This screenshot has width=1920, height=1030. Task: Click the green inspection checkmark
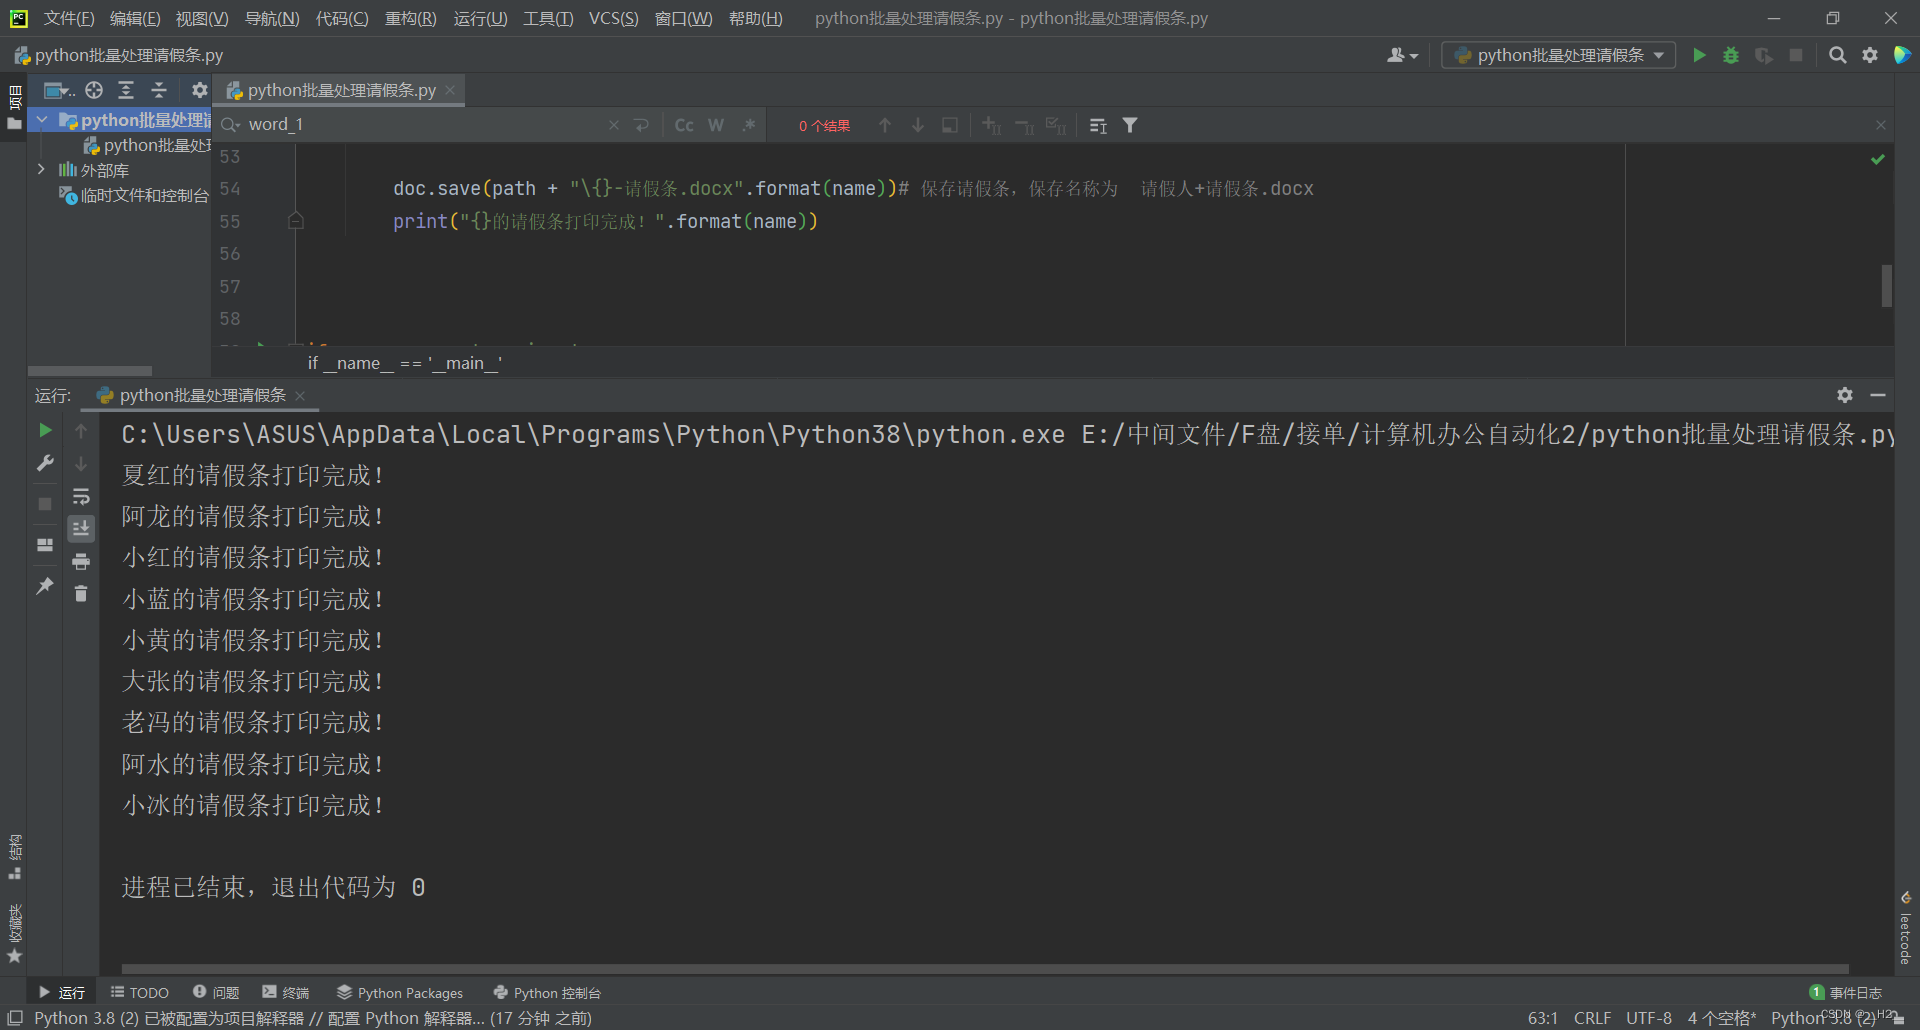coord(1878,159)
